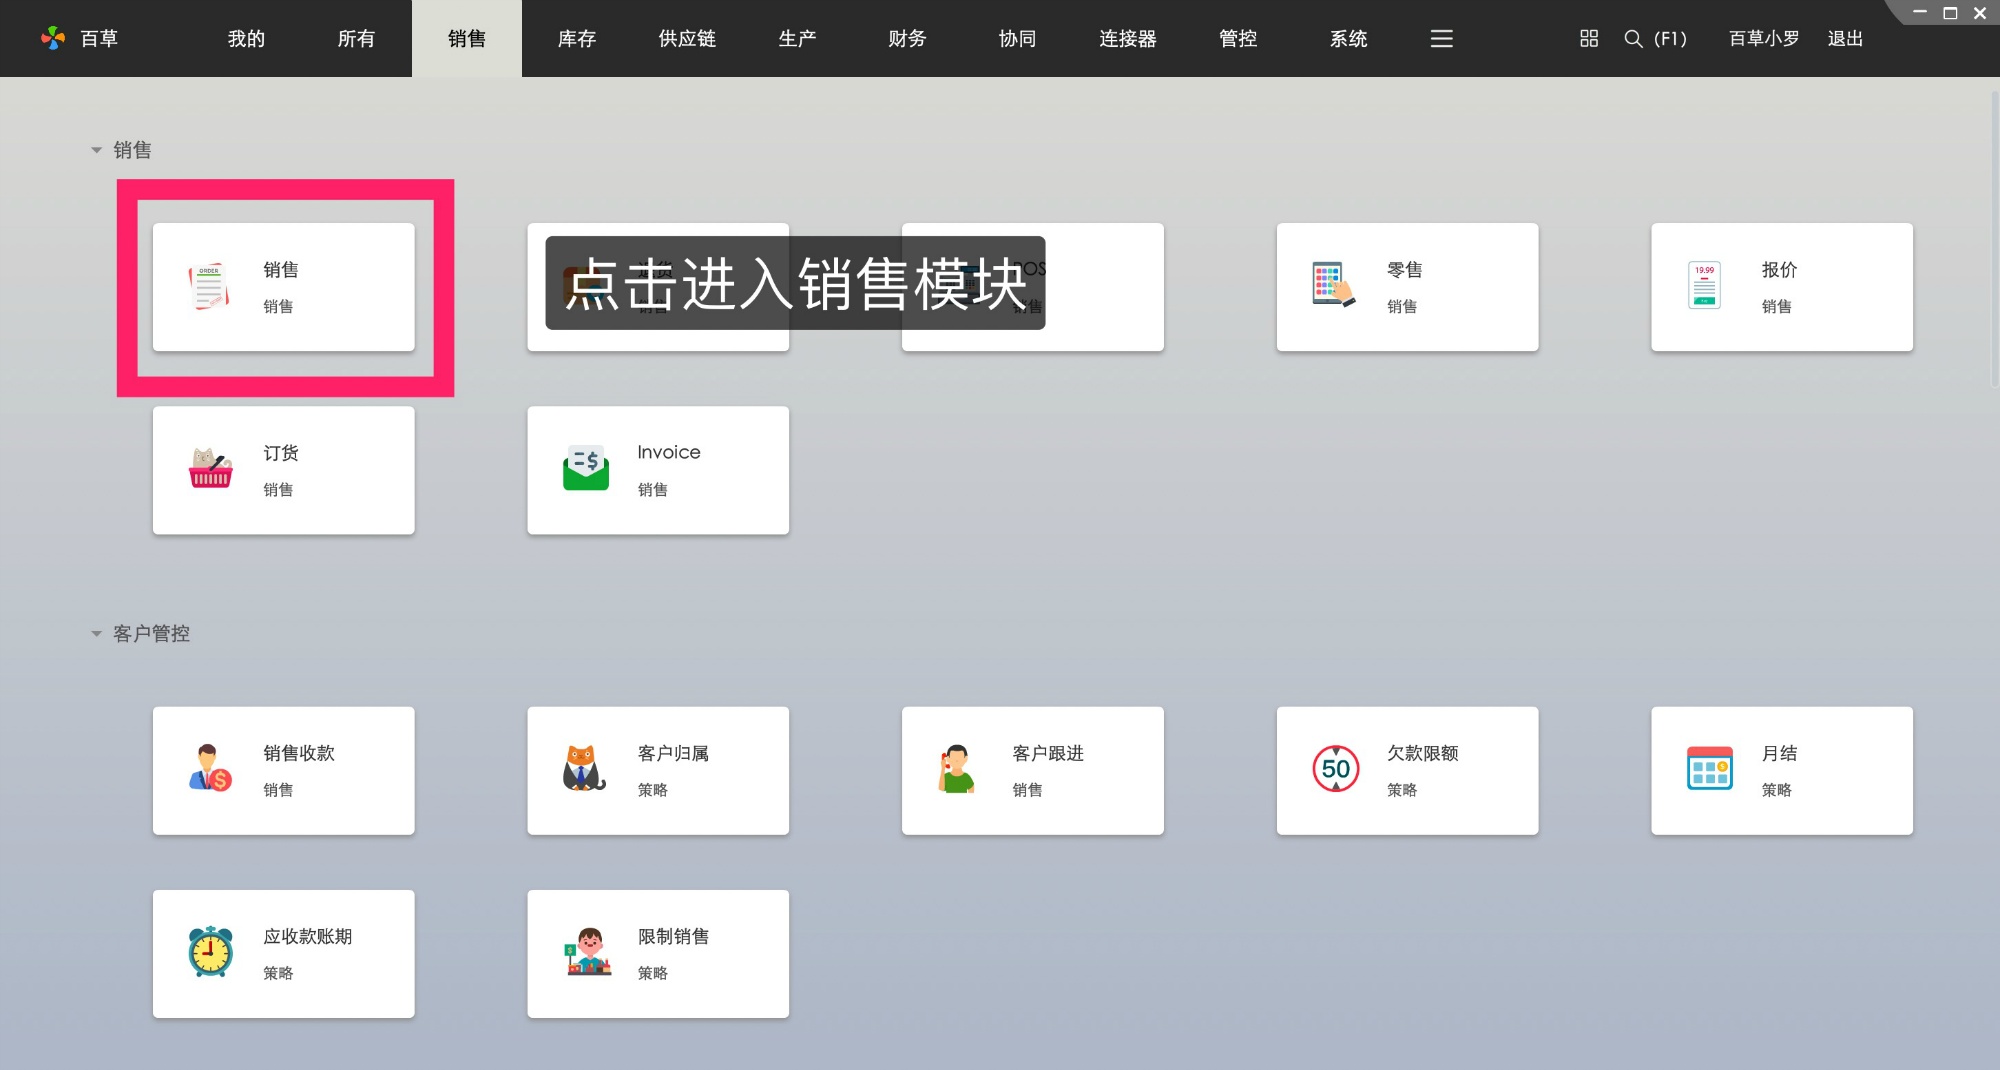Open the 月结 monthly settlement module

coord(1781,770)
